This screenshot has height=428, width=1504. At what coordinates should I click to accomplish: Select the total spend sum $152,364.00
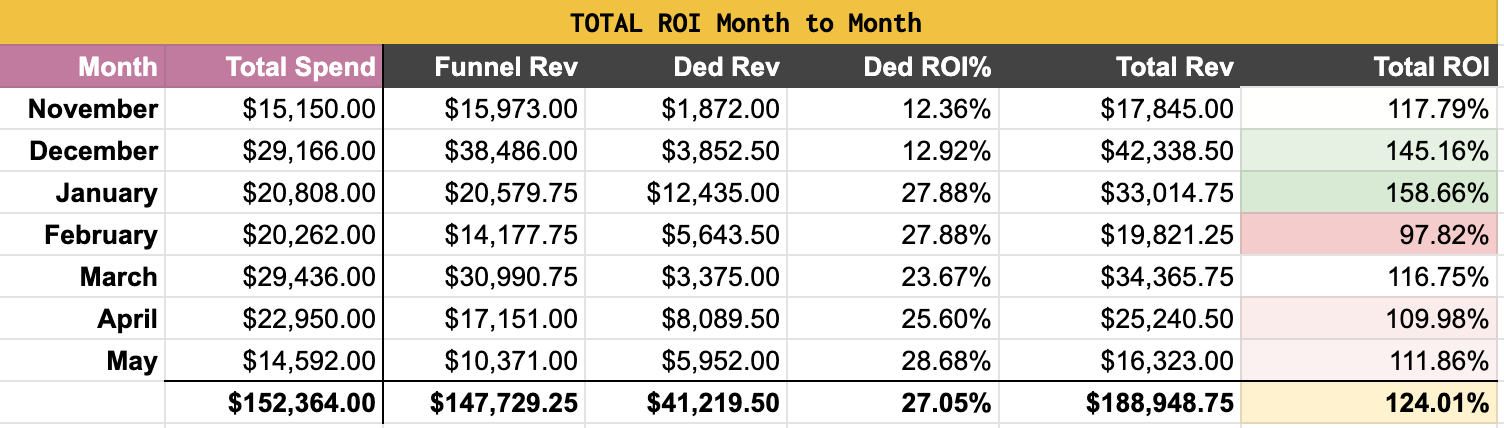pyautogui.click(x=274, y=402)
